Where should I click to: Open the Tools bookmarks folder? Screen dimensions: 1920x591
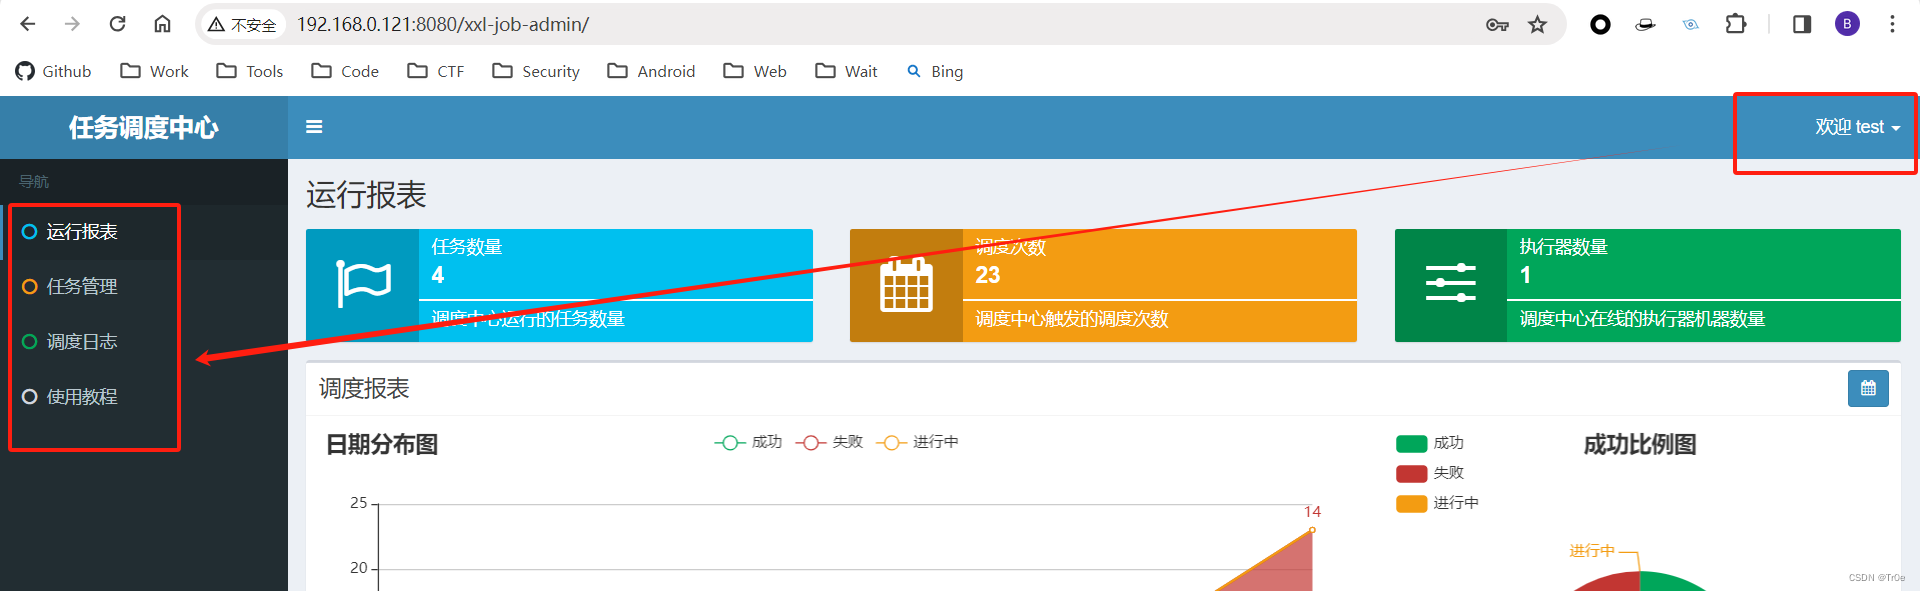(250, 71)
